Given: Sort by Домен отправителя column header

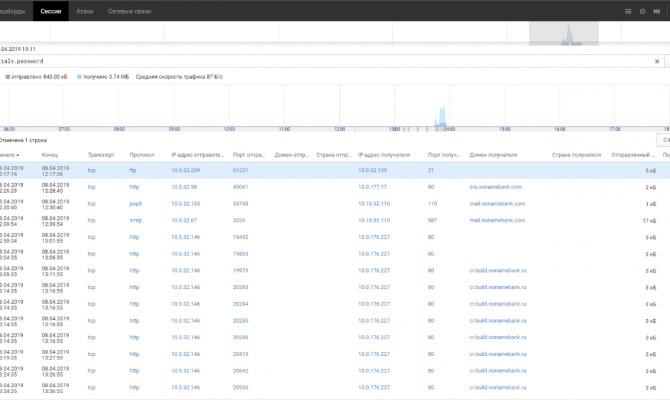Looking at the screenshot, I should click(x=291, y=155).
